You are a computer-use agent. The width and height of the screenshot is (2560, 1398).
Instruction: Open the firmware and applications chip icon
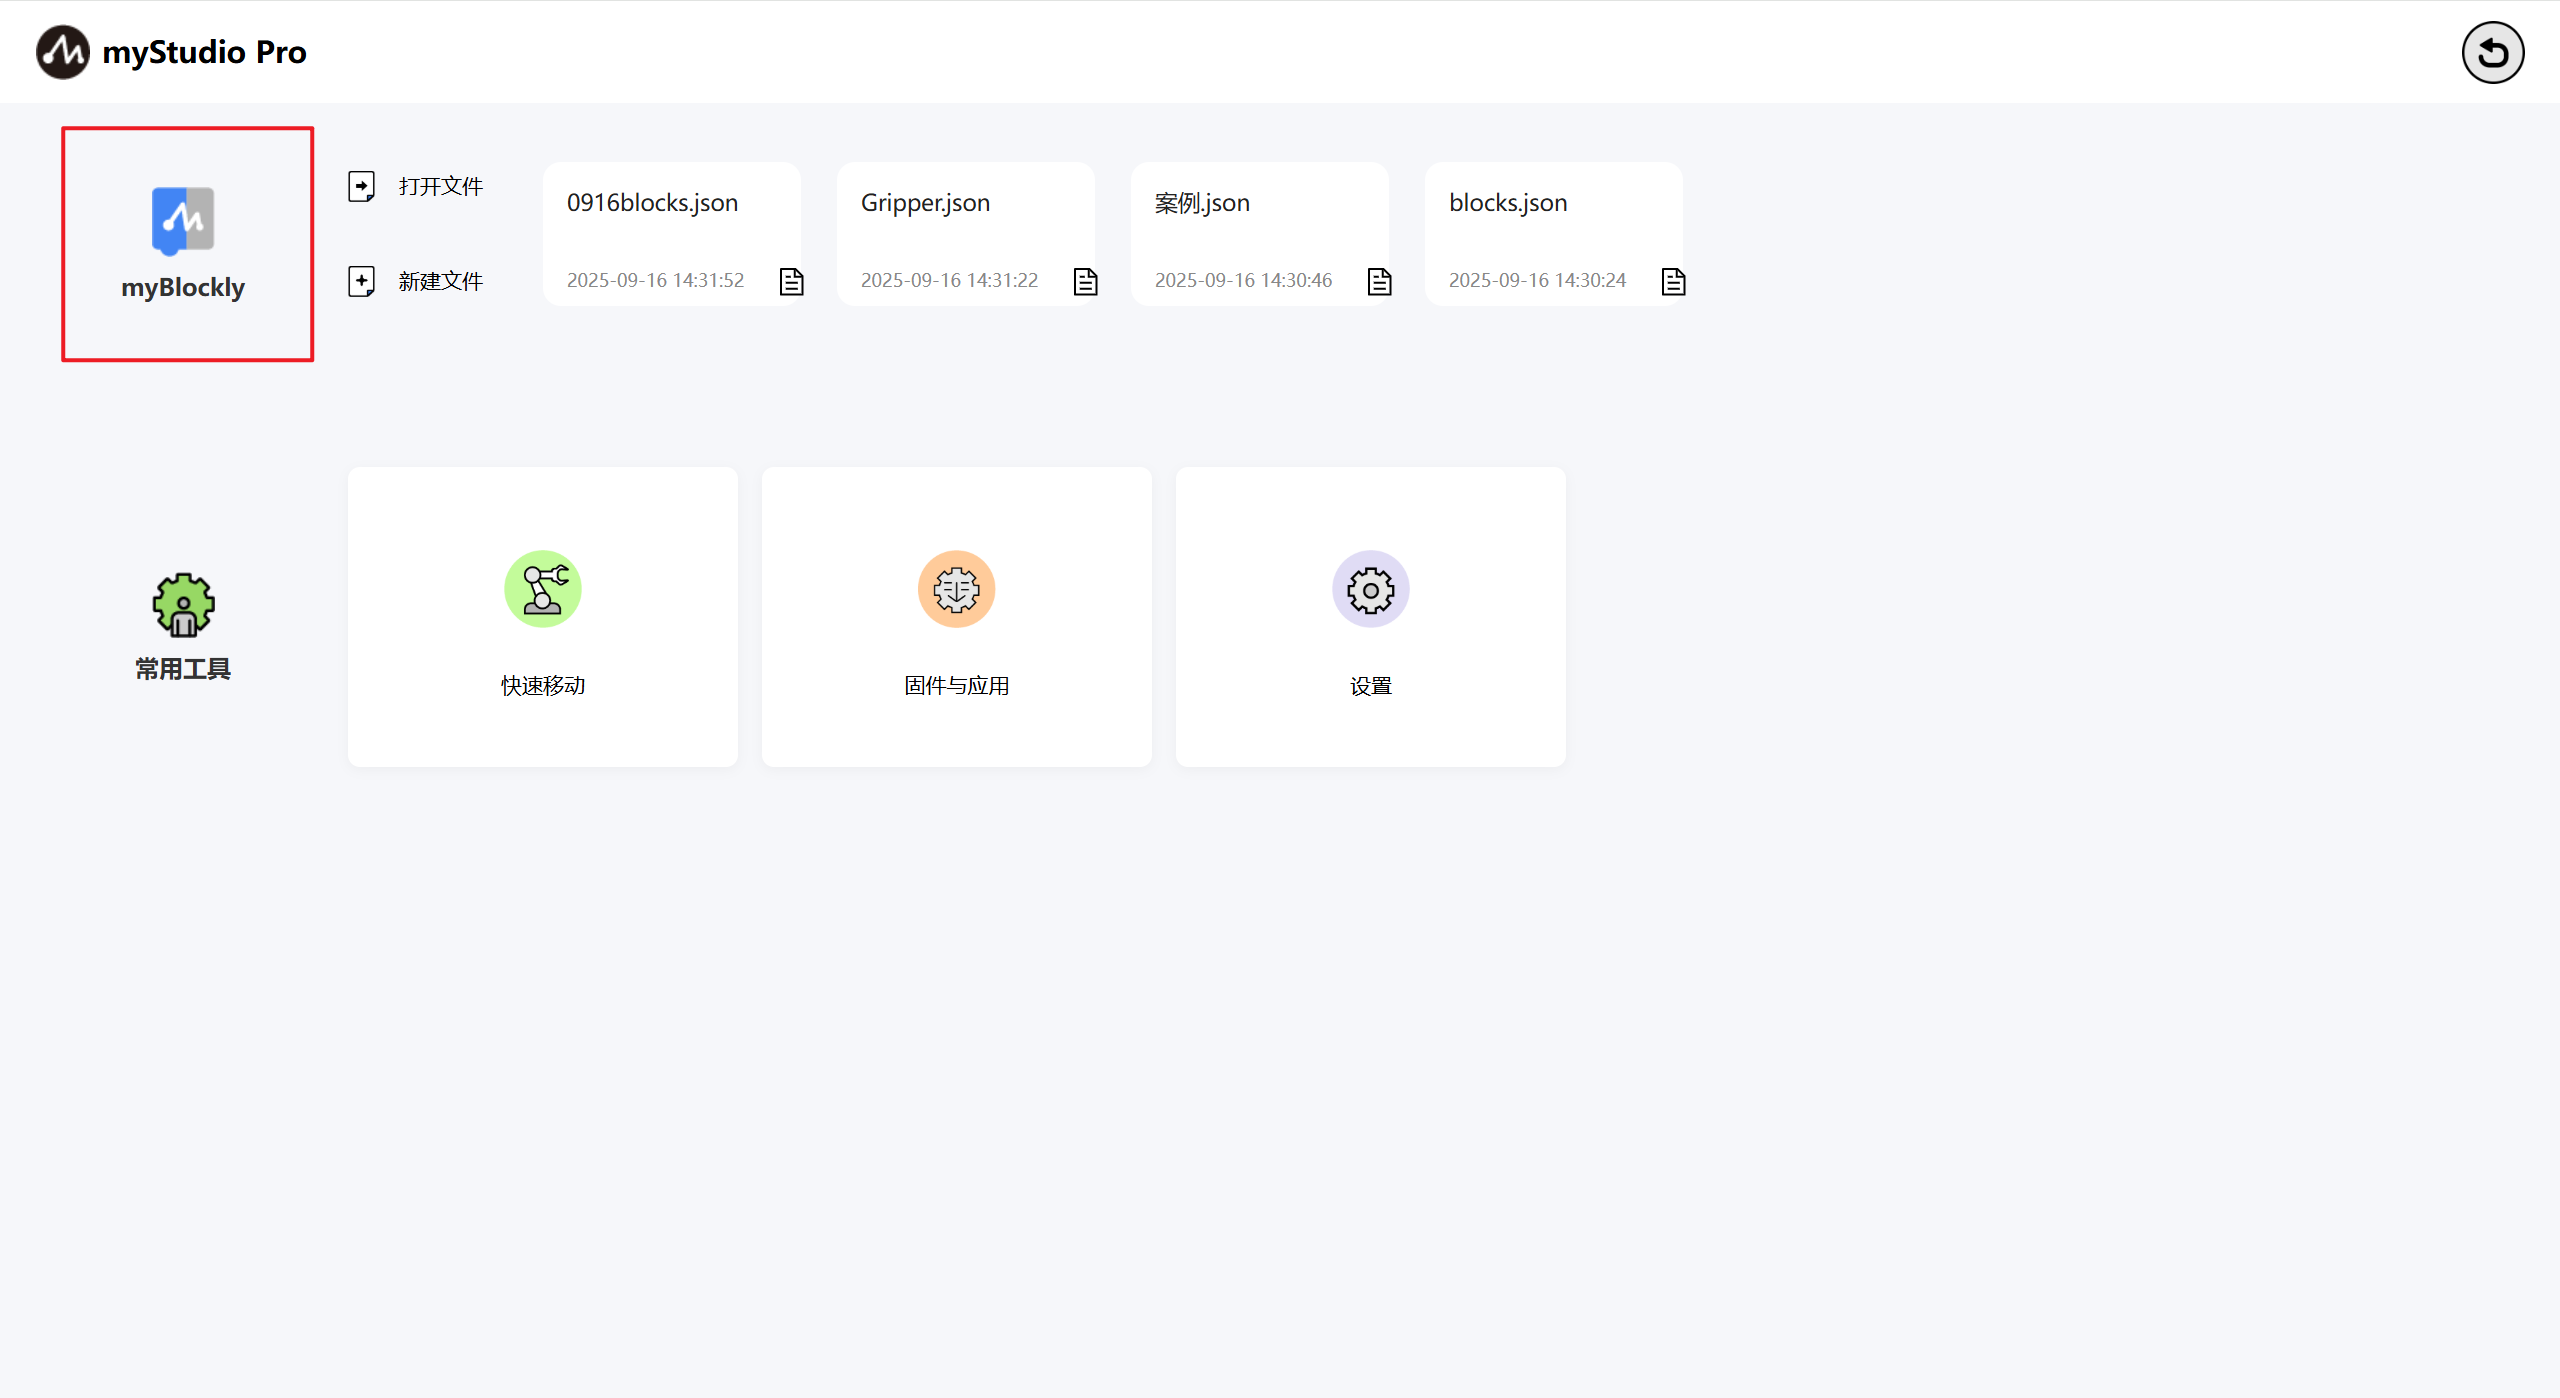[956, 589]
